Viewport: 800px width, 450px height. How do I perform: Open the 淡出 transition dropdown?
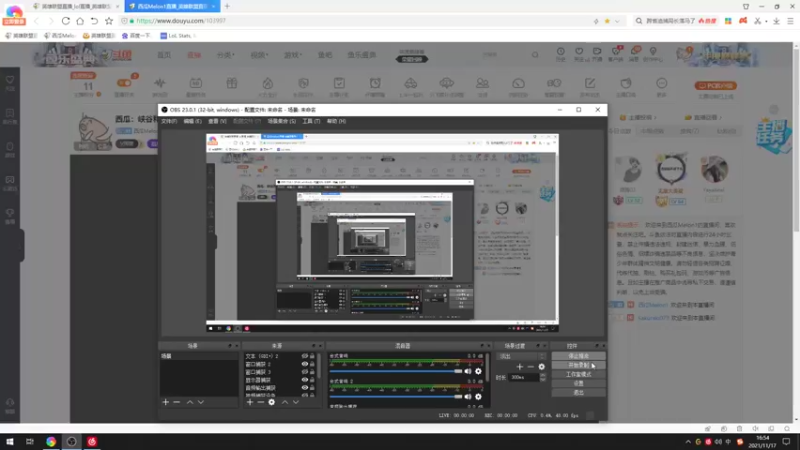click(521, 356)
